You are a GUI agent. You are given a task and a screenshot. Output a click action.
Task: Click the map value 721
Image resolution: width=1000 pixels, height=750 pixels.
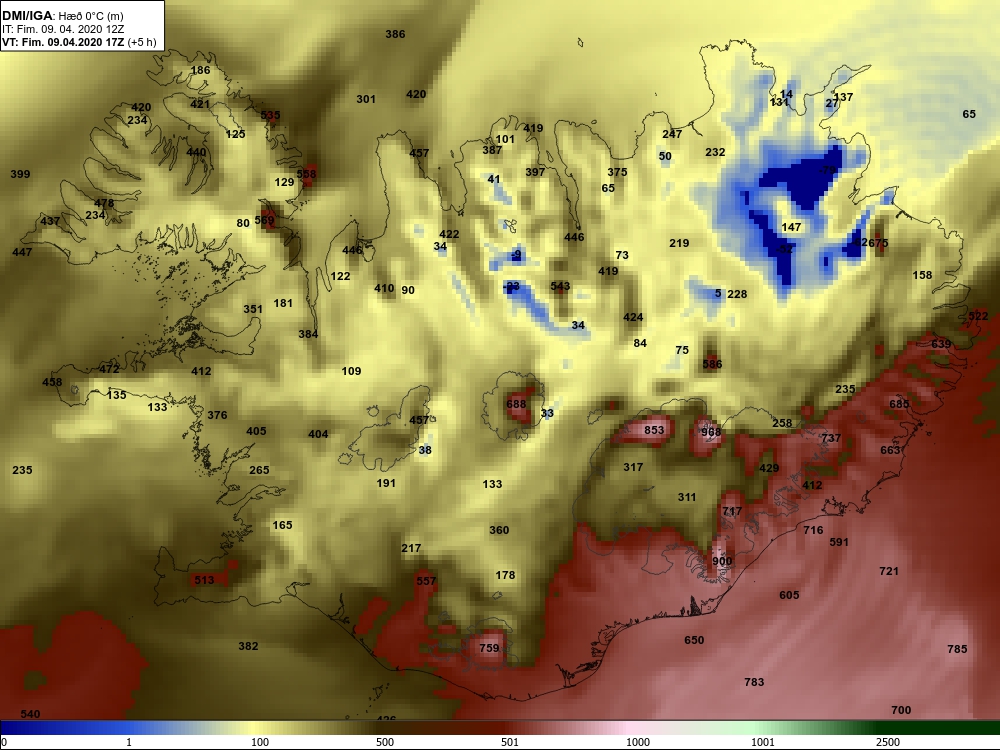point(889,571)
